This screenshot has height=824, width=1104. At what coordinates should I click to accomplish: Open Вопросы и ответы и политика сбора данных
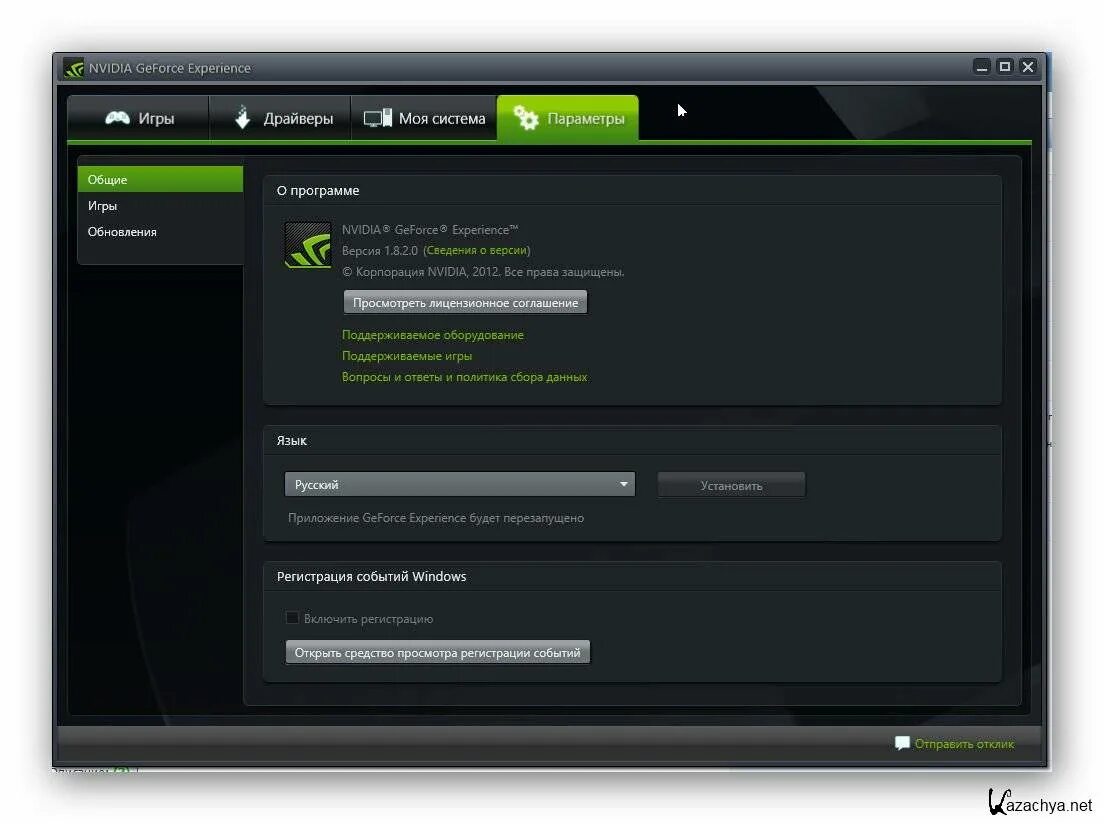pyautogui.click(x=464, y=377)
